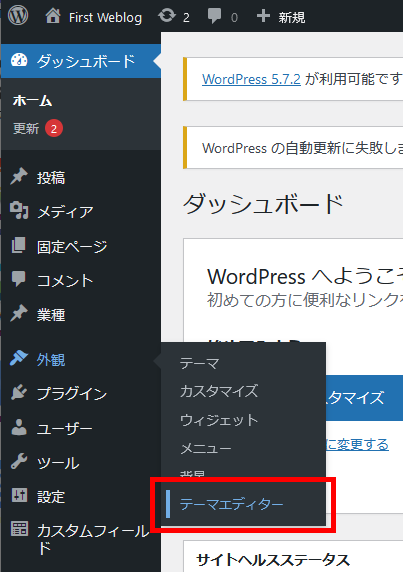Click the サイトヘルスステータス panel heading
Screen dimensions: 403x572
click(x=273, y=560)
